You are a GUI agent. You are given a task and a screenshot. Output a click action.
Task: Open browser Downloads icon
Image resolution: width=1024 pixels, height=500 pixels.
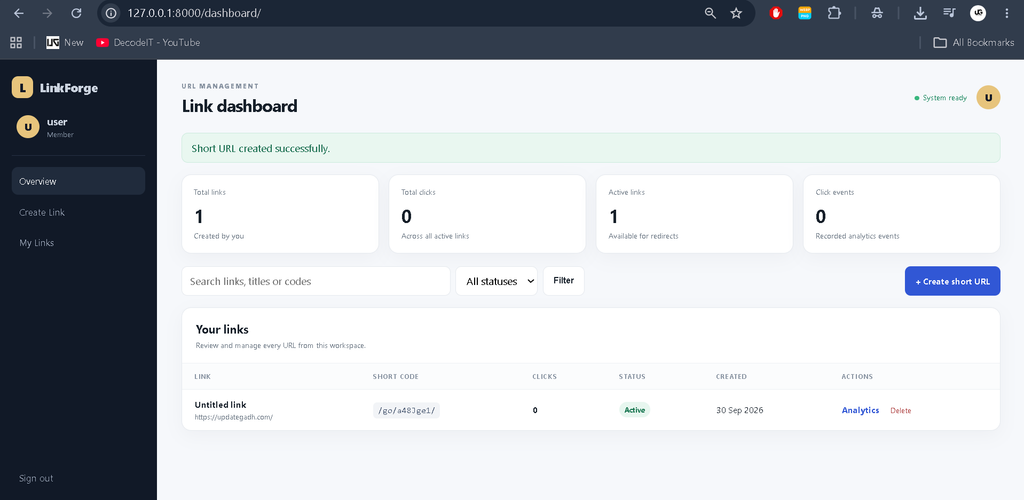point(920,13)
